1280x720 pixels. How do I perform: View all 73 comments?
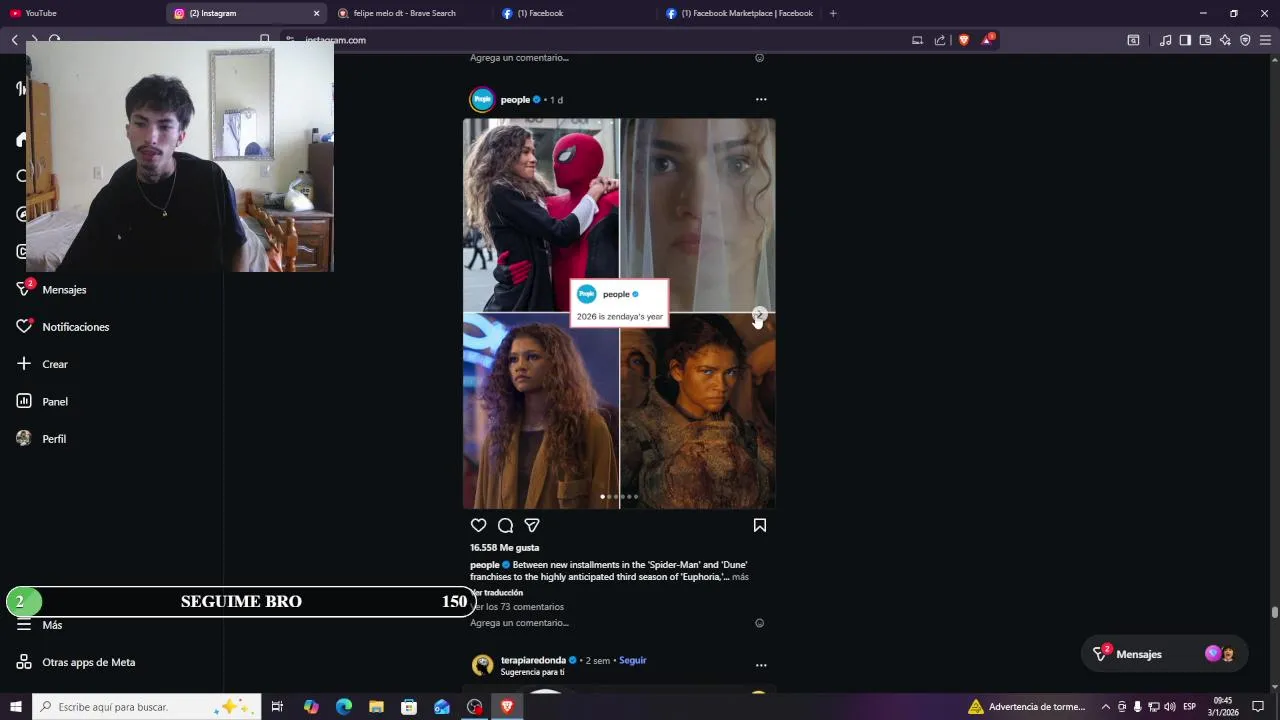(517, 607)
